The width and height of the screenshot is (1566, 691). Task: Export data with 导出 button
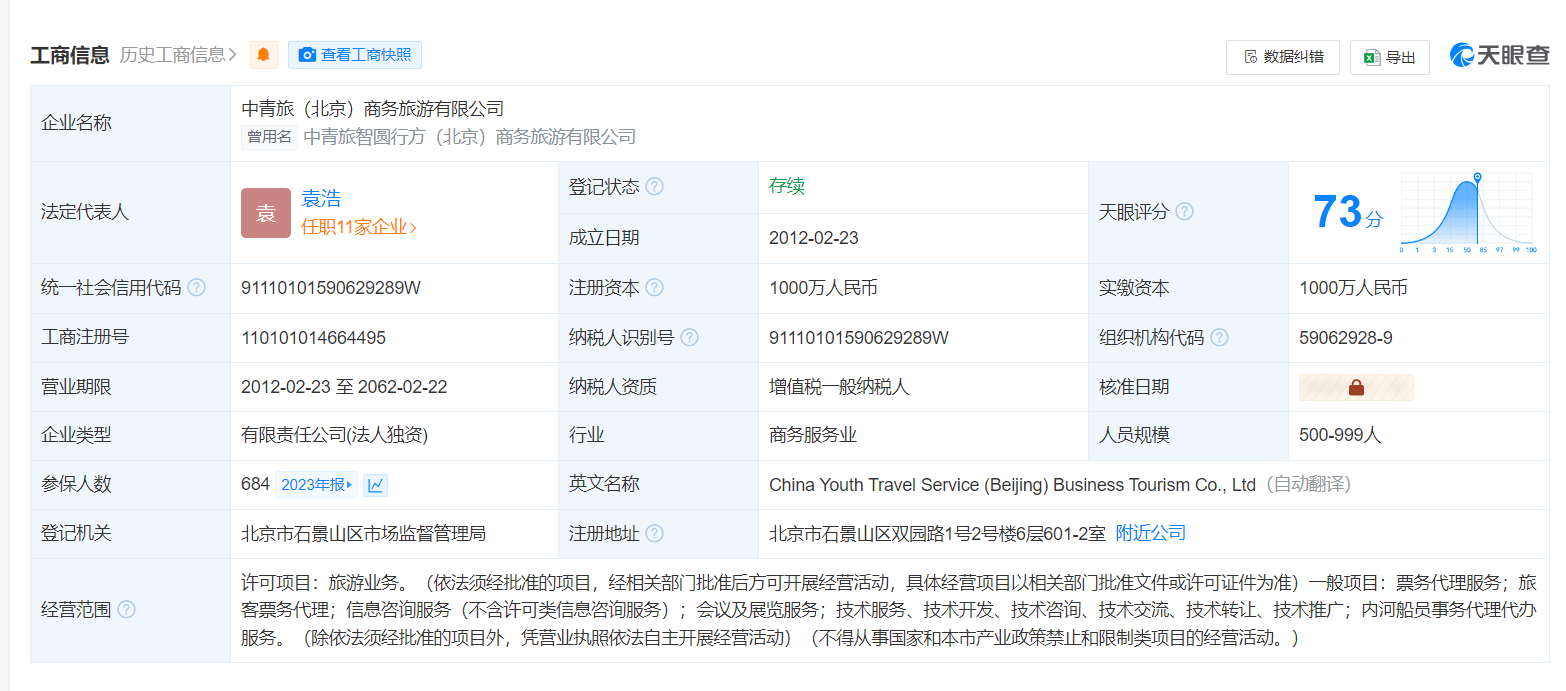(1389, 57)
